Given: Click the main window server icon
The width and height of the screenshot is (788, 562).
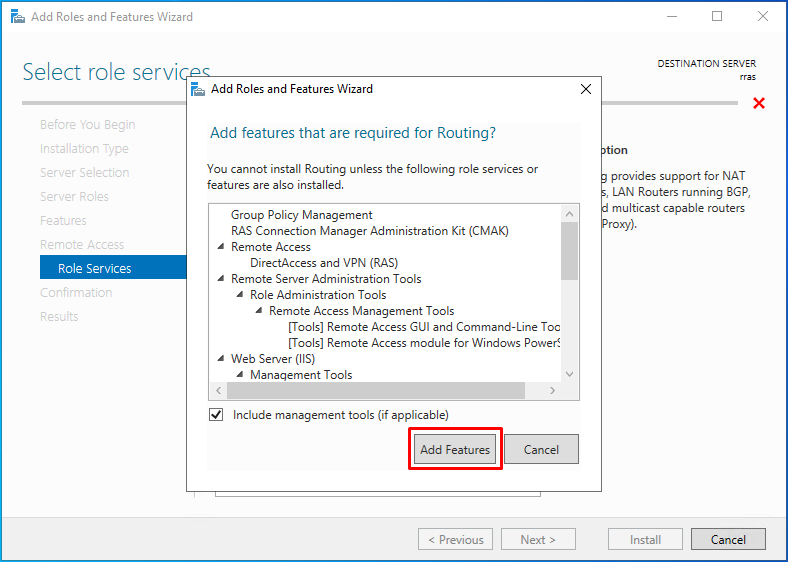Looking at the screenshot, I should coord(17,17).
